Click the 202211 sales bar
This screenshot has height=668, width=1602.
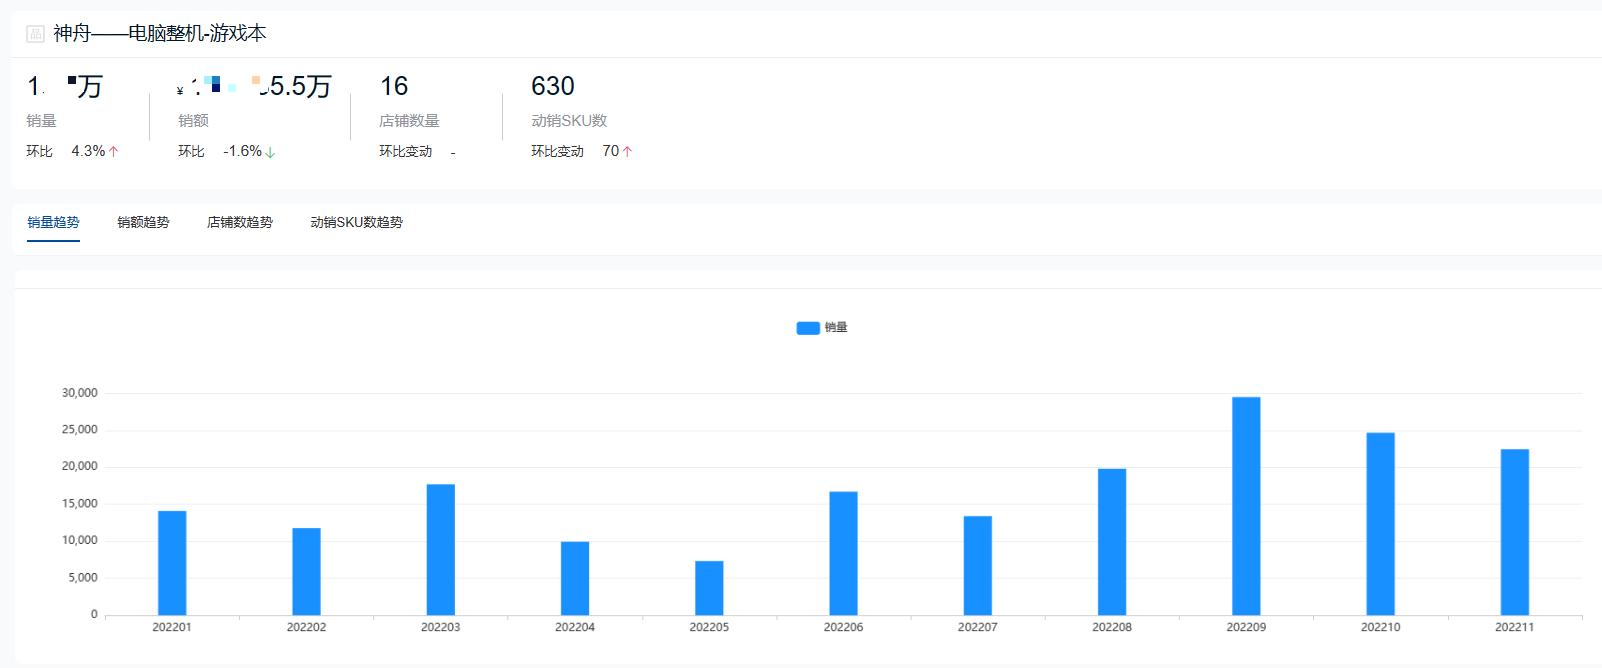pos(1515,532)
